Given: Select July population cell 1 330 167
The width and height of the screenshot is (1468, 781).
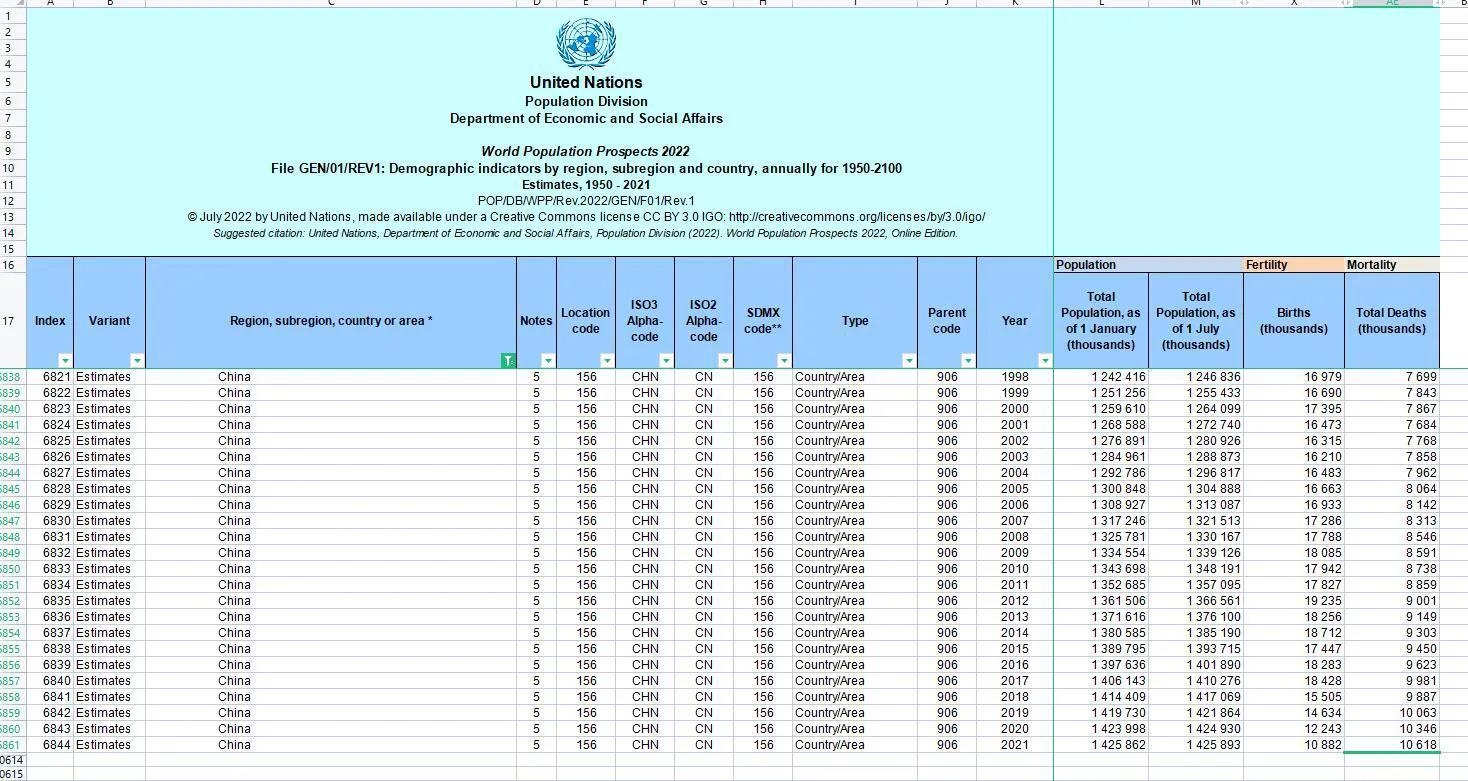Looking at the screenshot, I should click(x=1196, y=537).
